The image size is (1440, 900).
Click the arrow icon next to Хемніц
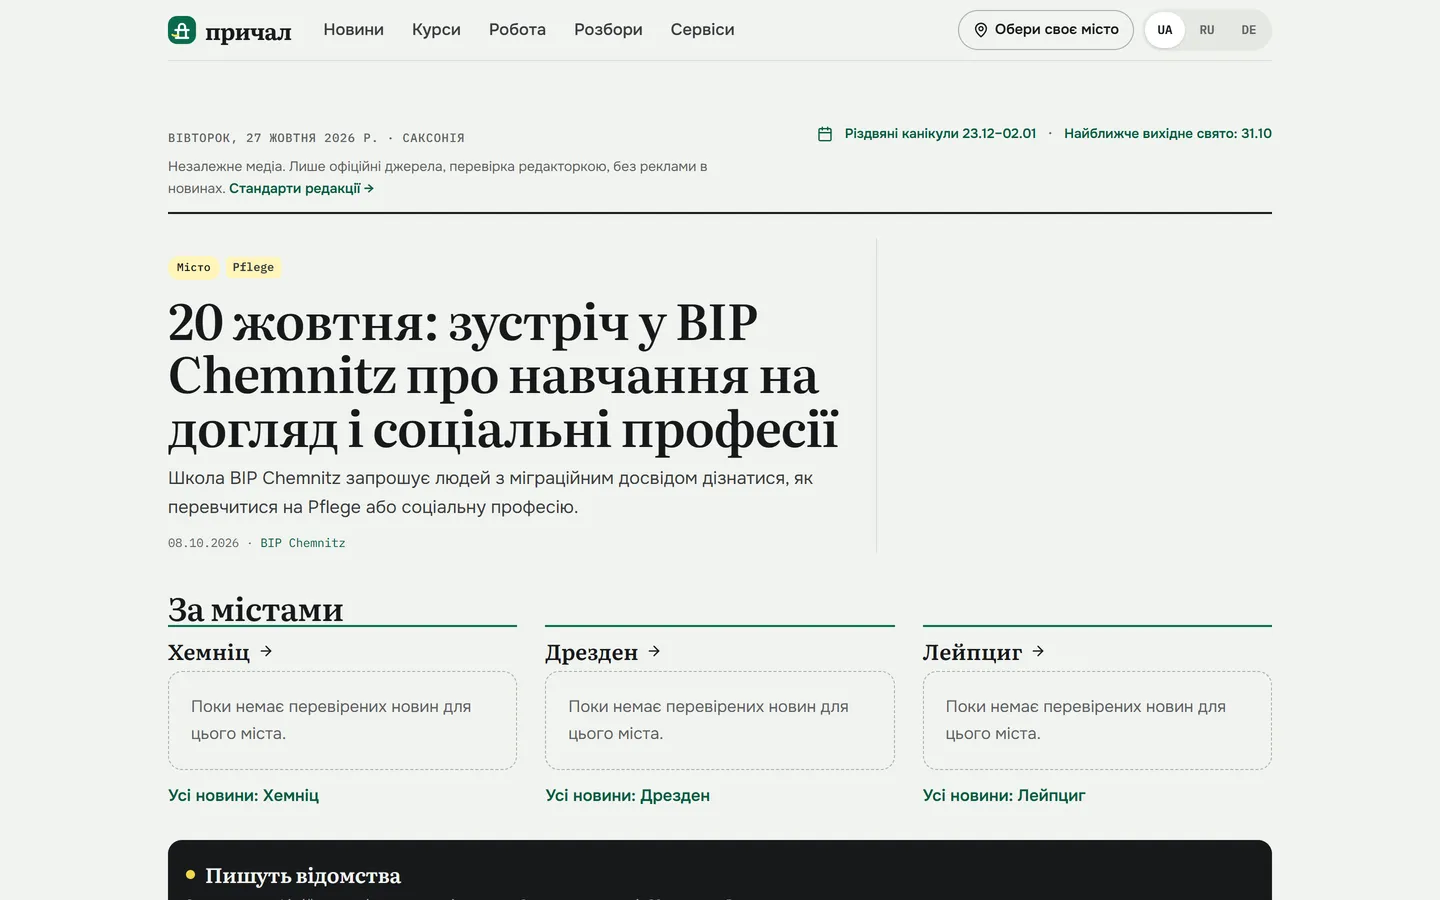click(266, 651)
